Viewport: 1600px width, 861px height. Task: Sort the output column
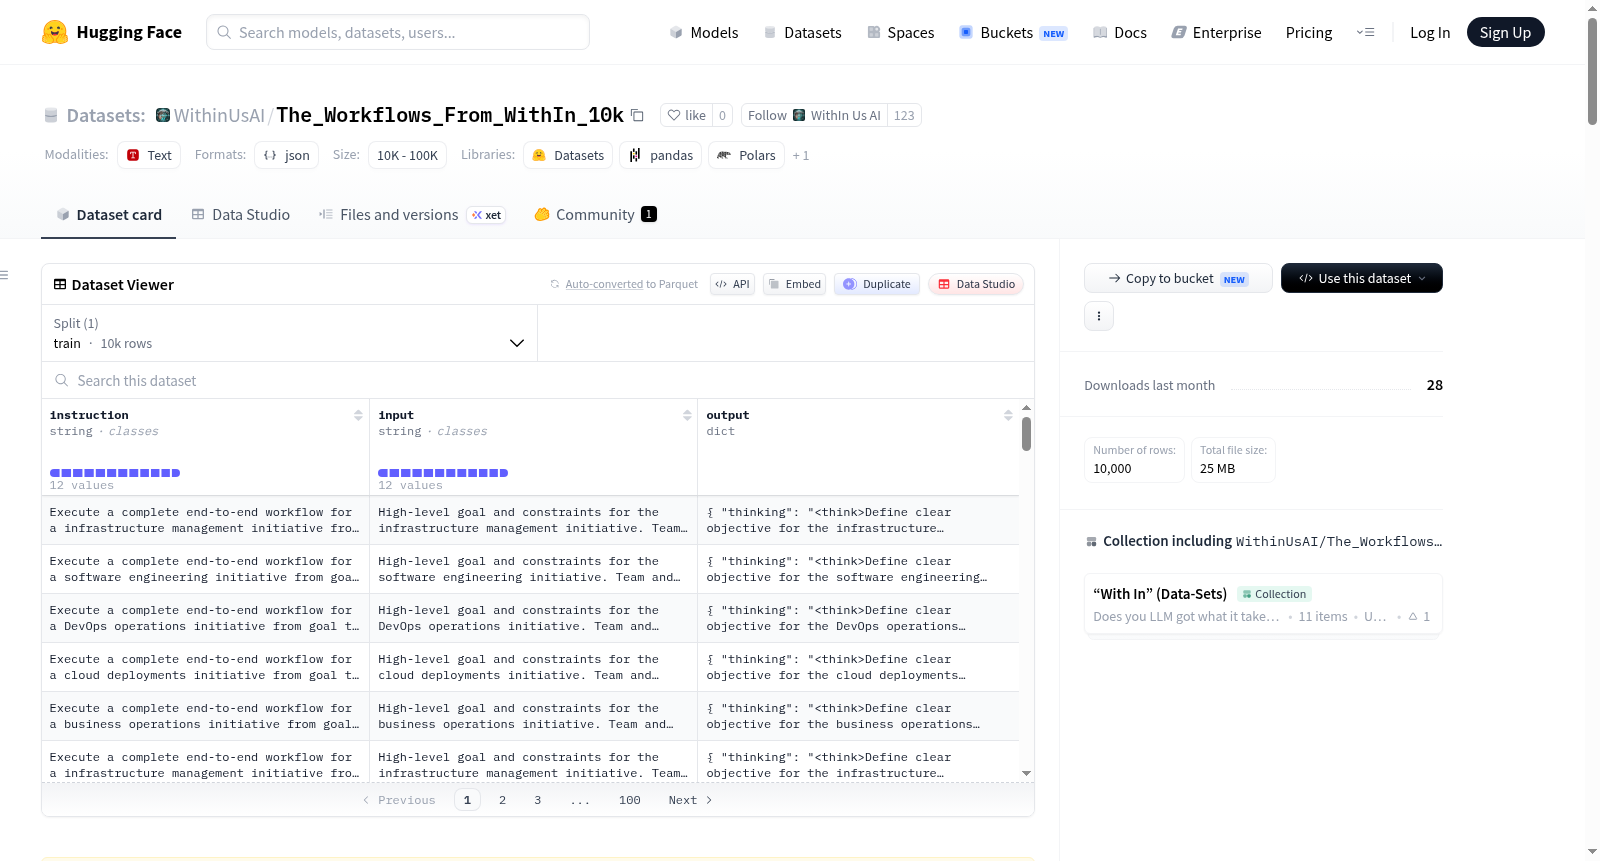(1008, 415)
